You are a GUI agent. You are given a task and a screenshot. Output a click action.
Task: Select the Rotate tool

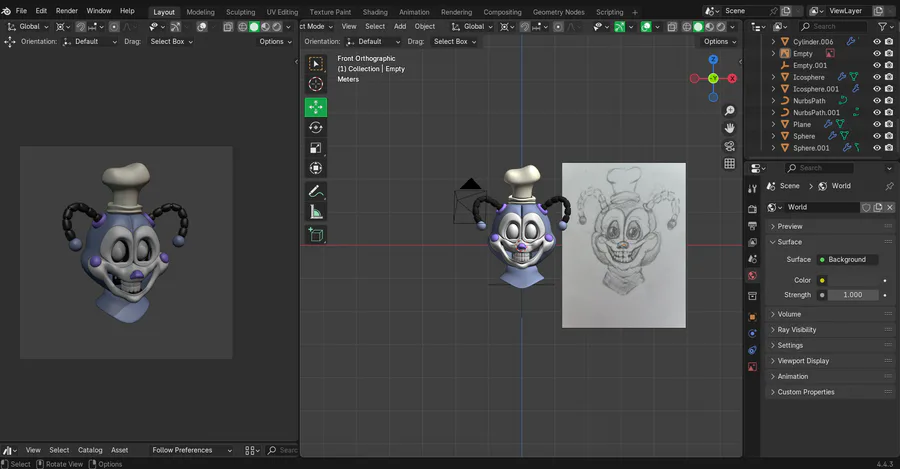[x=316, y=127]
